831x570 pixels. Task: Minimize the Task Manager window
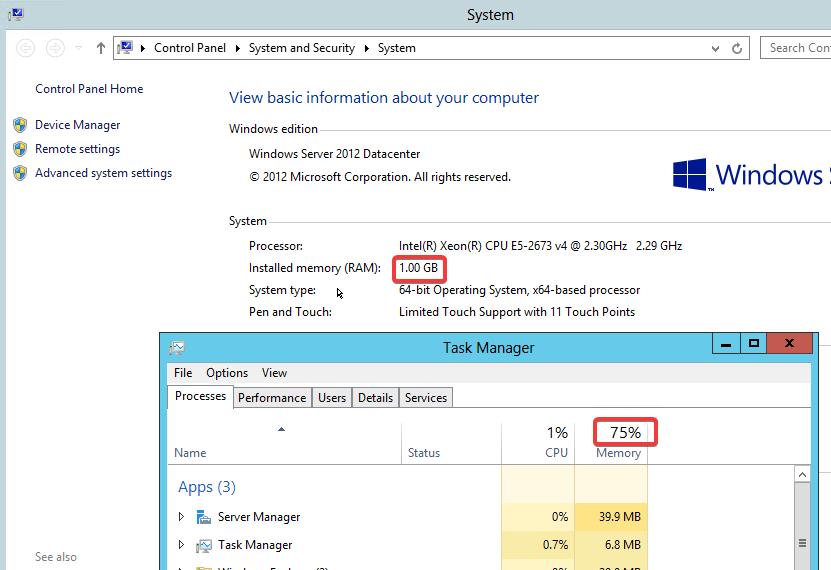click(x=726, y=344)
